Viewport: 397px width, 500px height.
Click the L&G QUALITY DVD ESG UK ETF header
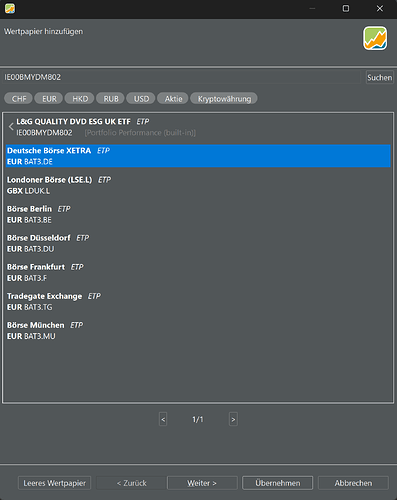[x=73, y=122]
